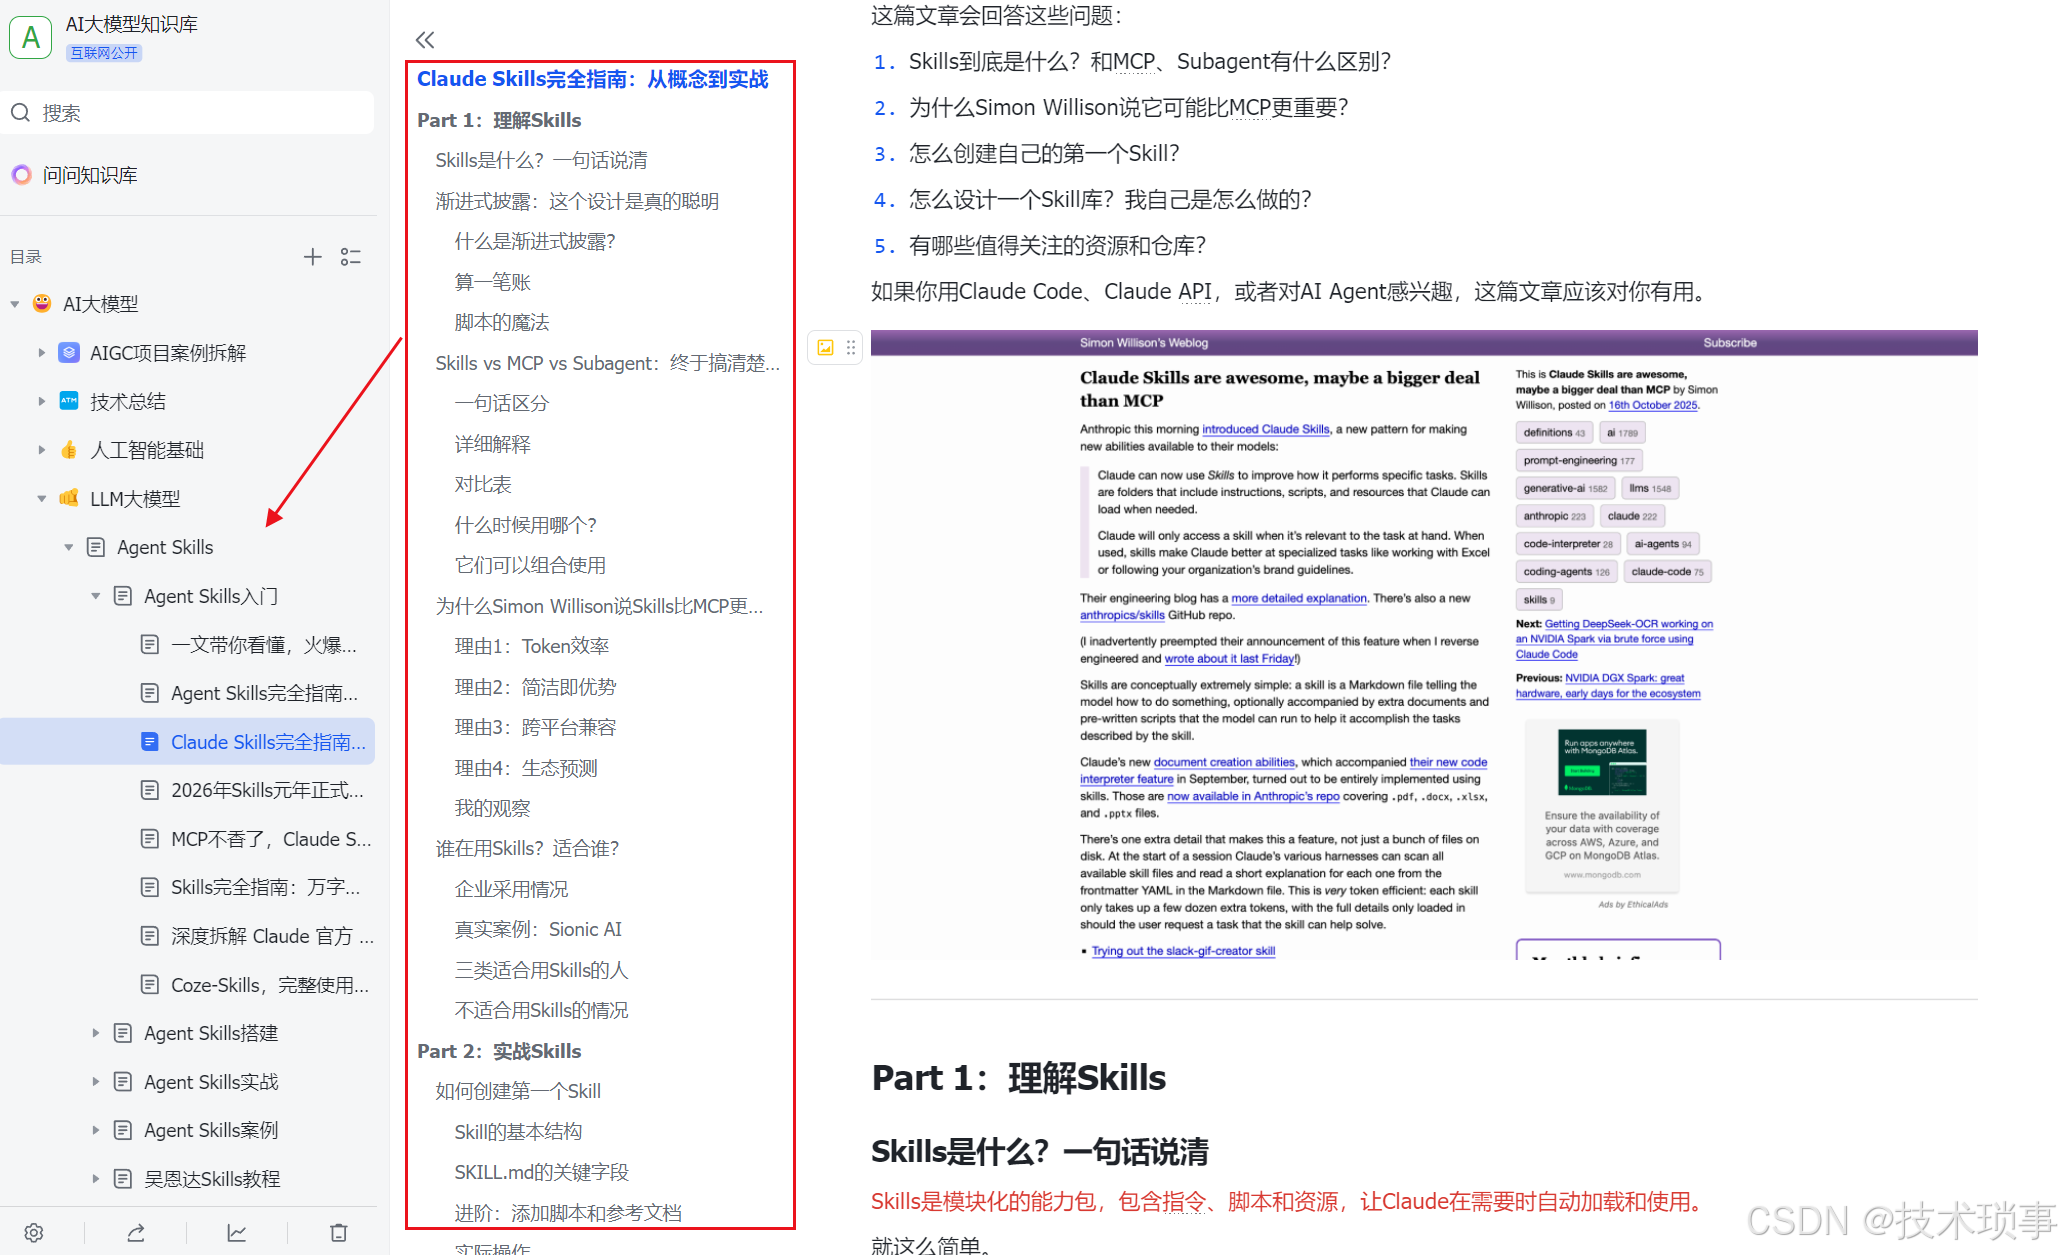Open the directory list view options icon
Image resolution: width=2062 pixels, height=1255 pixels.
coord(351,257)
